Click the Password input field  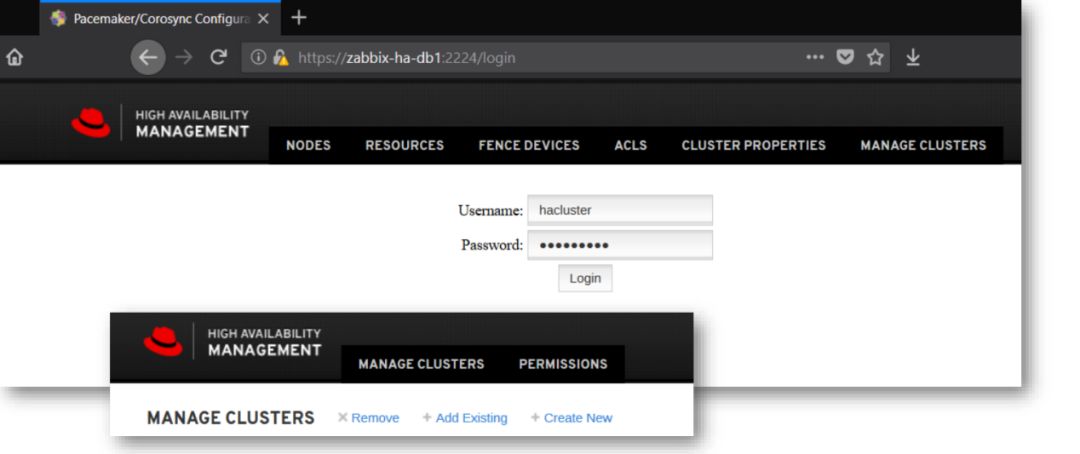[620, 245]
